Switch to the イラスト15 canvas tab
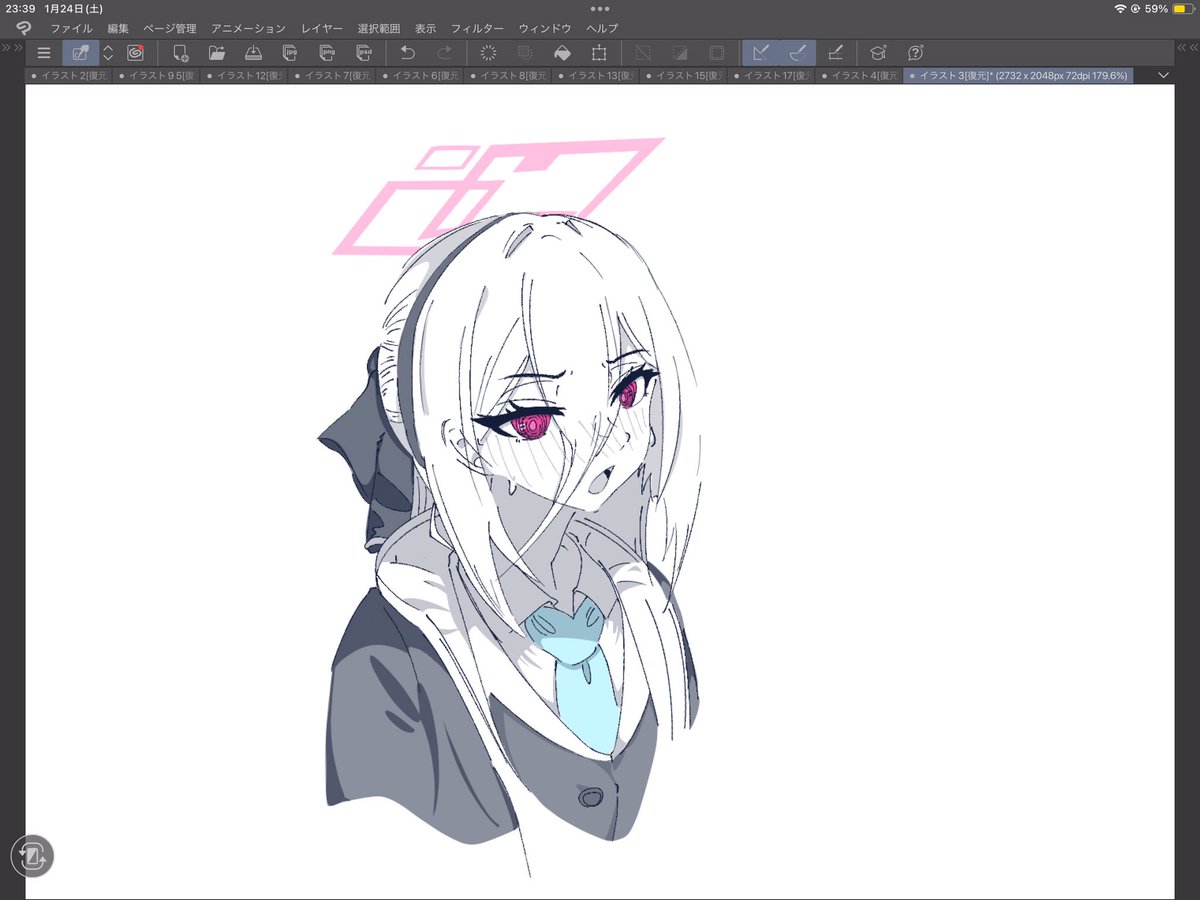This screenshot has height=900, width=1200. tap(685, 75)
